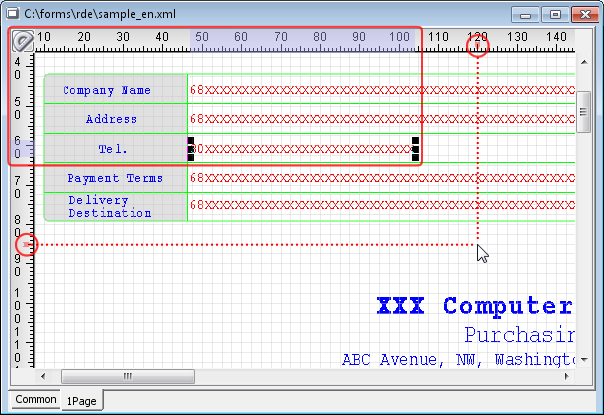Select the selected Tel. data field
The height and width of the screenshot is (415, 604).
coord(303,149)
